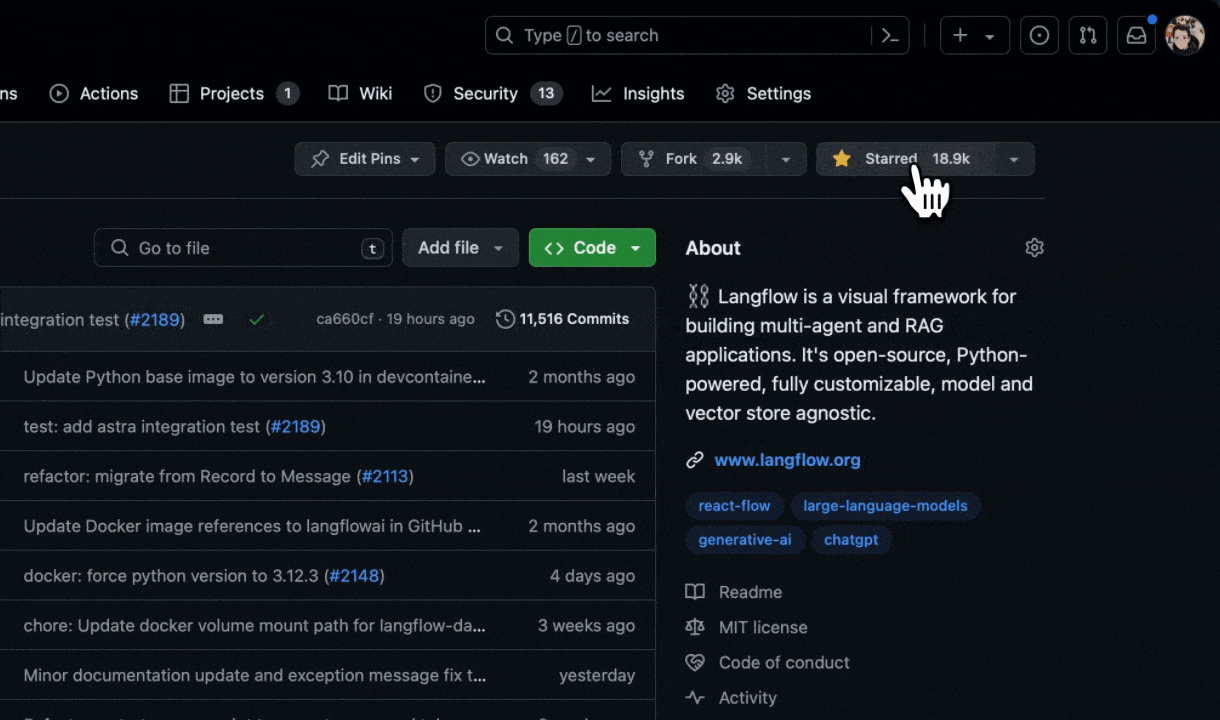The width and height of the screenshot is (1220, 720).
Task: Open the Notifications inbox icon
Action: click(x=1137, y=35)
